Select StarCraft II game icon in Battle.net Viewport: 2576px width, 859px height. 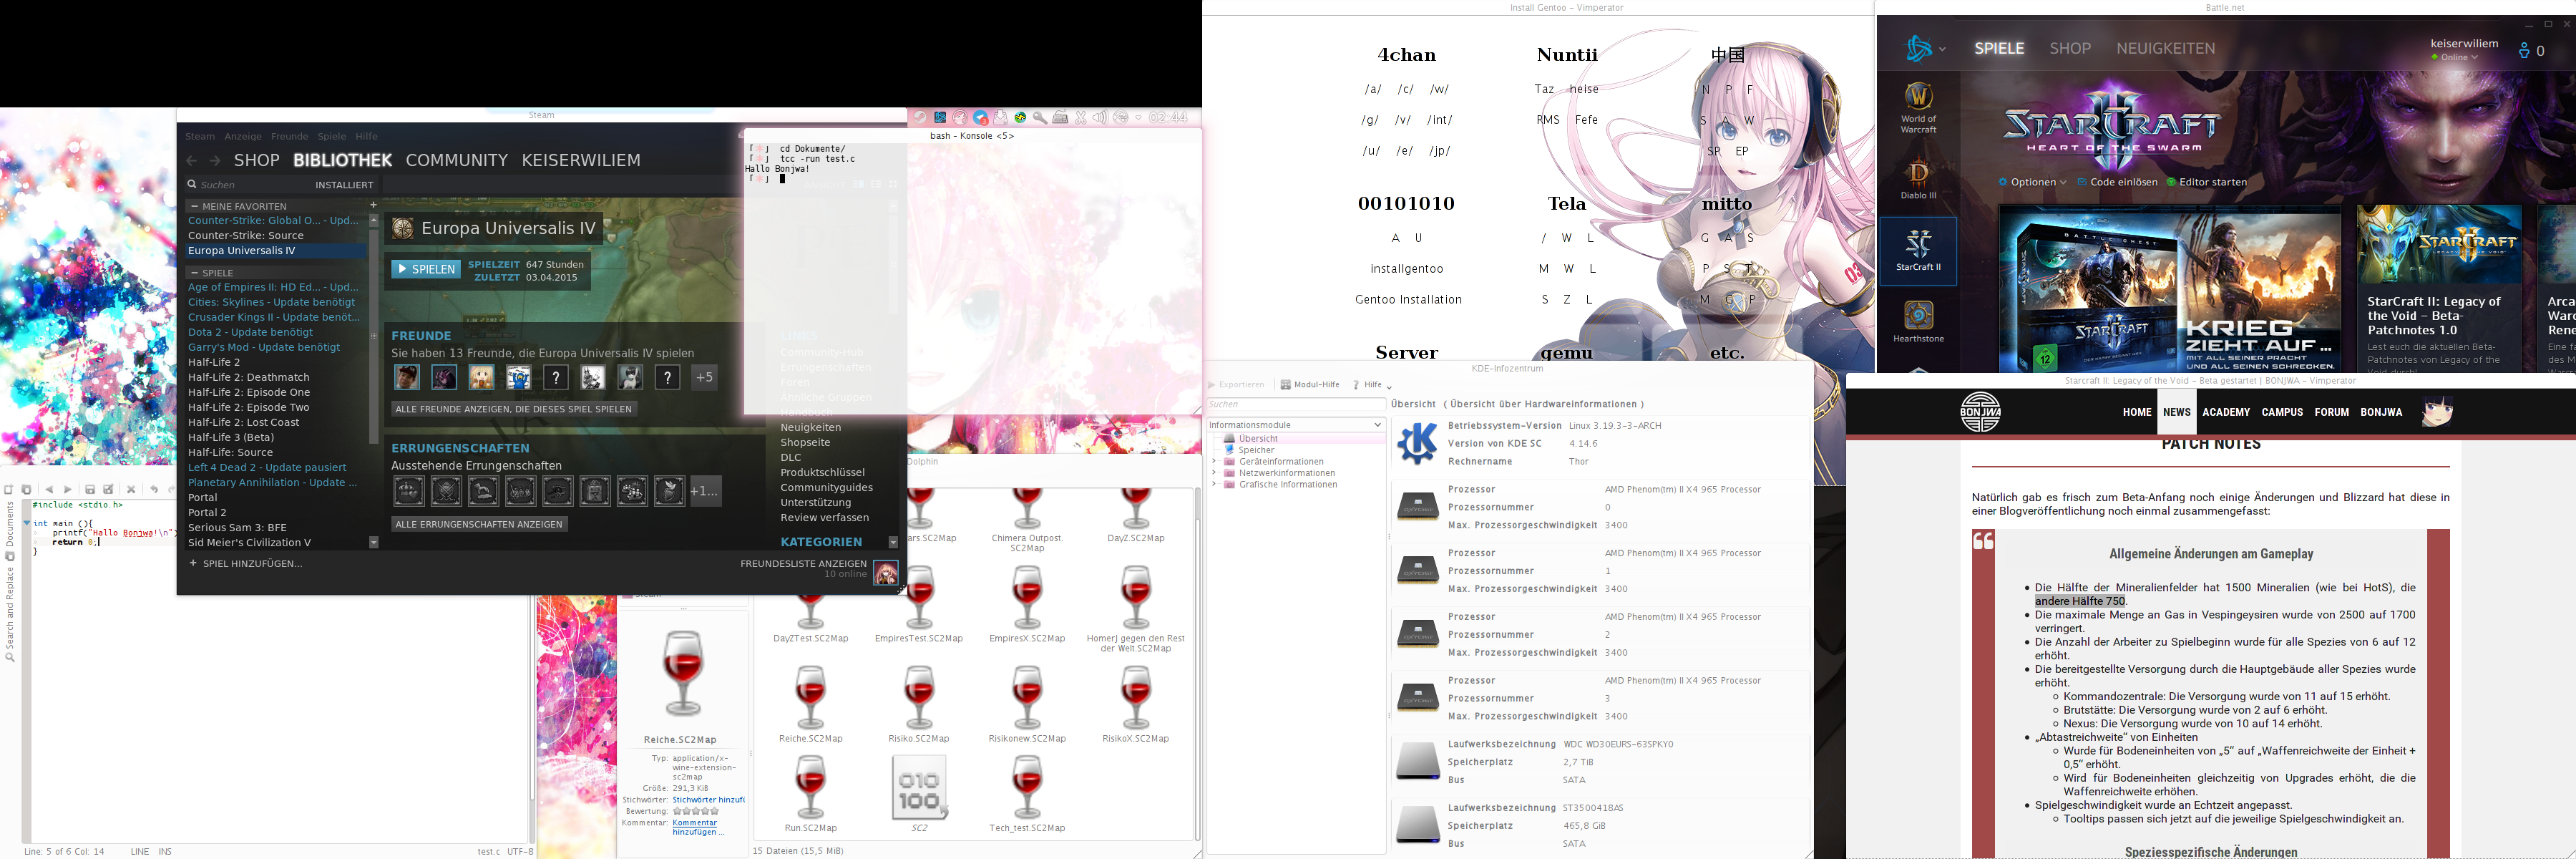(x=1917, y=250)
